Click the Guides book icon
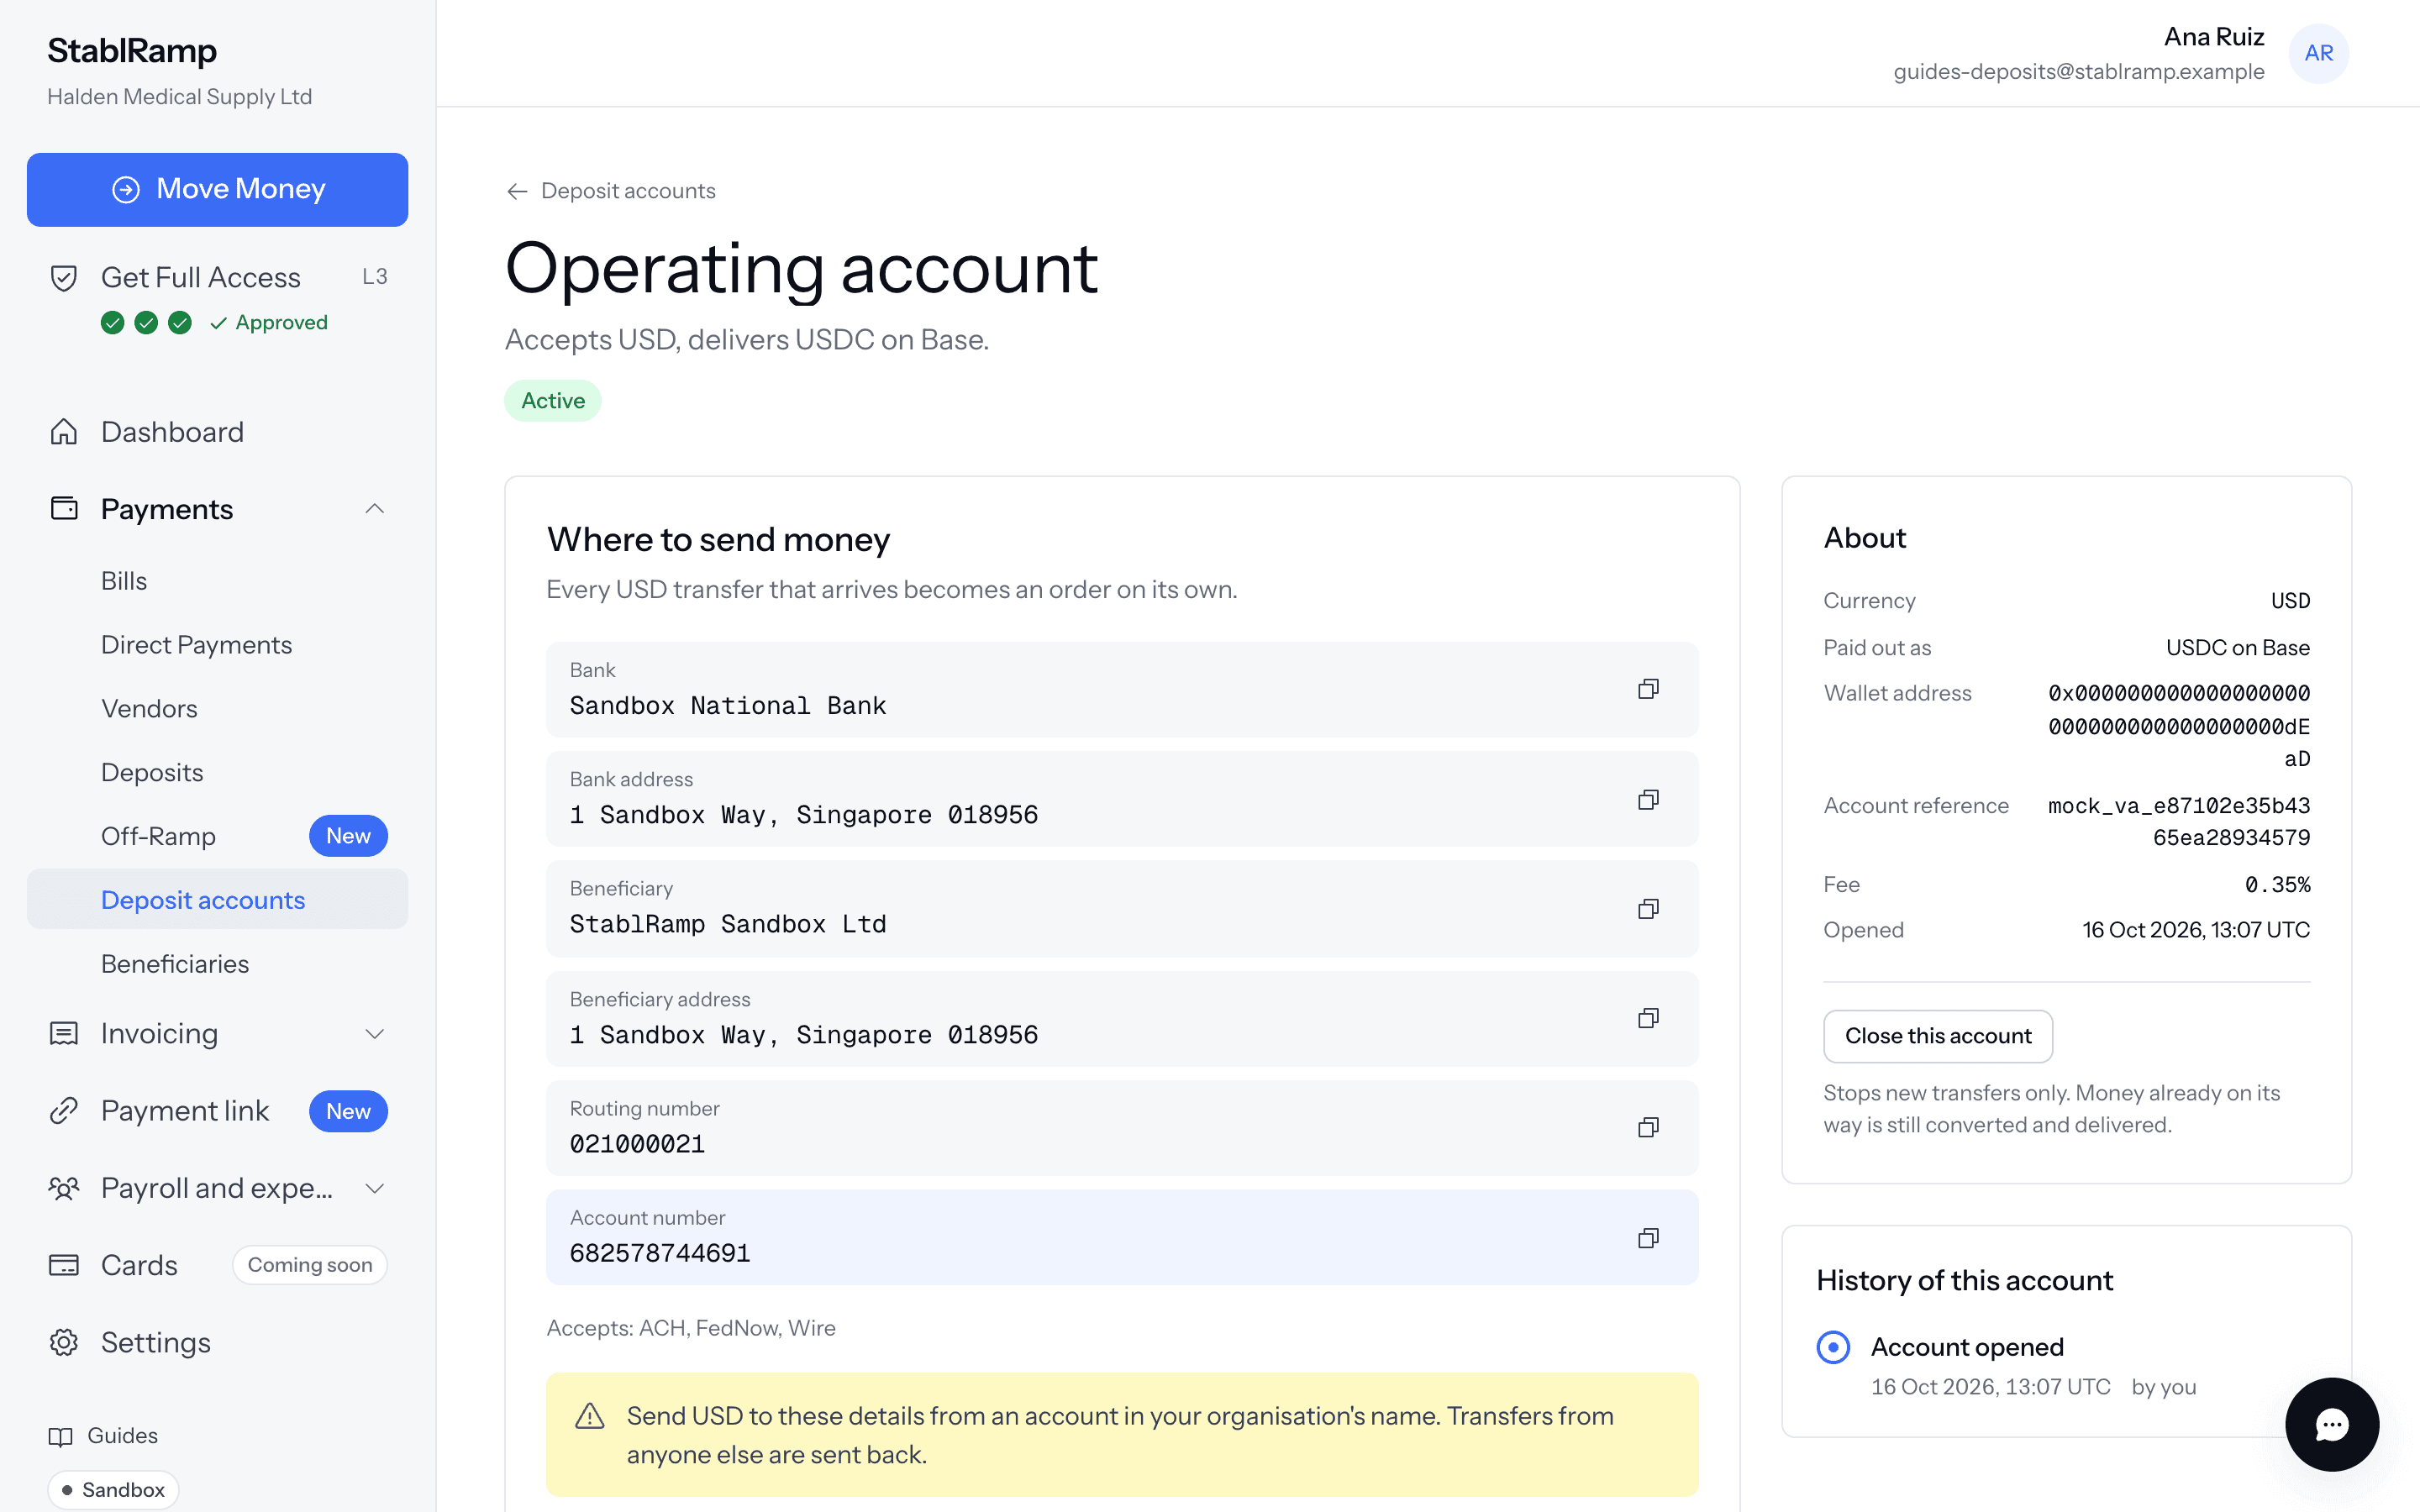Screen dimensions: 2420x1512 60,1436
